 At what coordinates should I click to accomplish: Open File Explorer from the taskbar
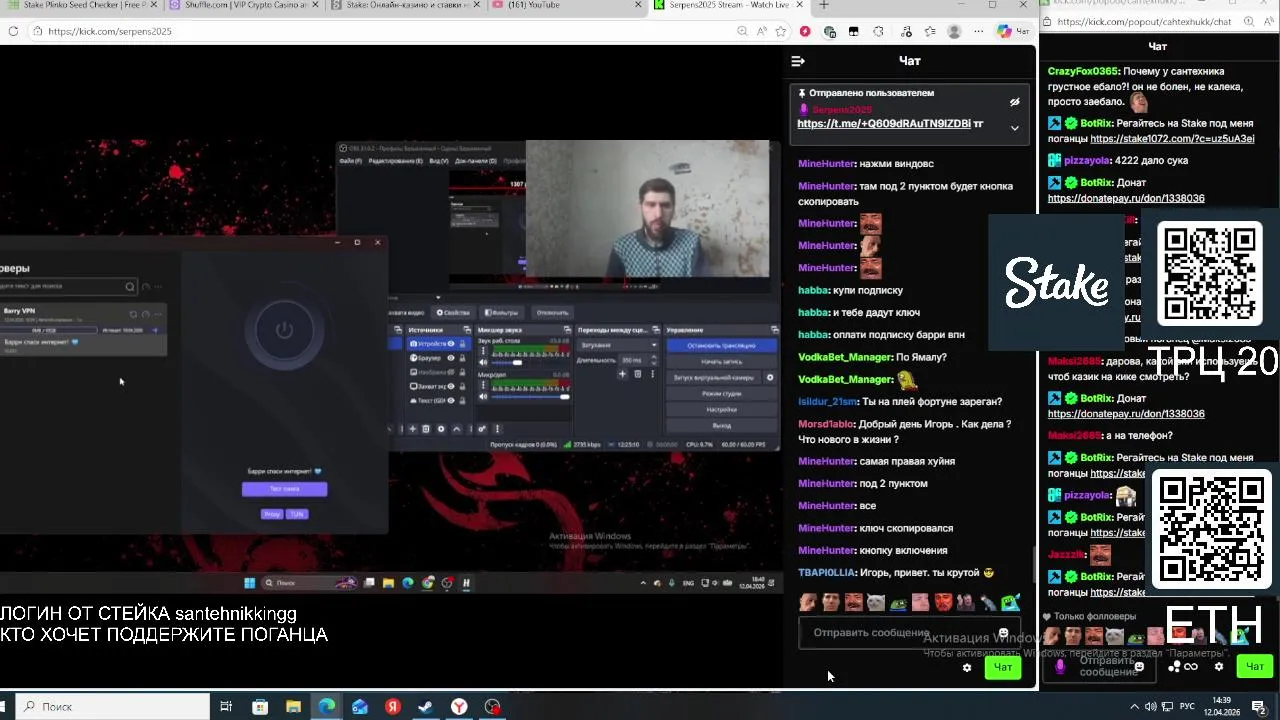[293, 706]
